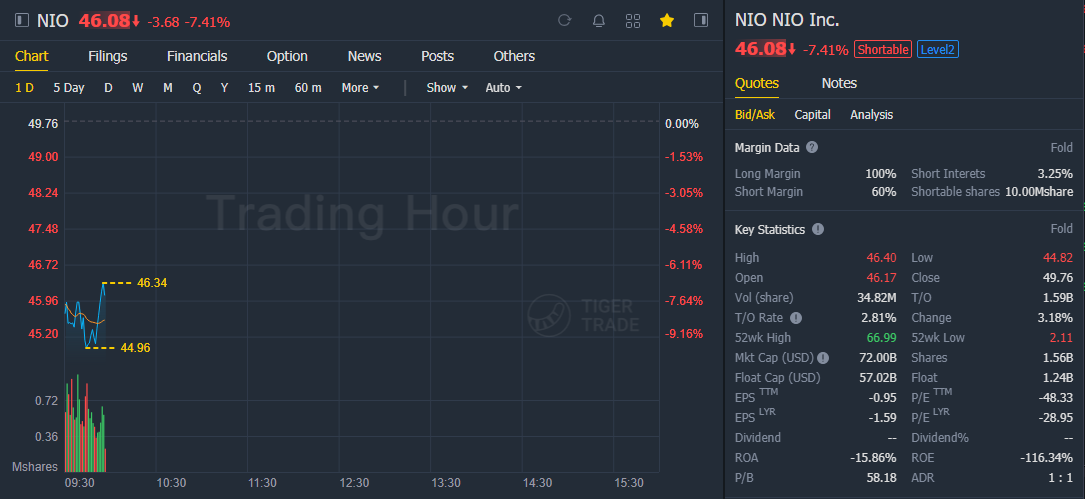Open the Financials tab
The image size is (1085, 499).
[x=197, y=56]
